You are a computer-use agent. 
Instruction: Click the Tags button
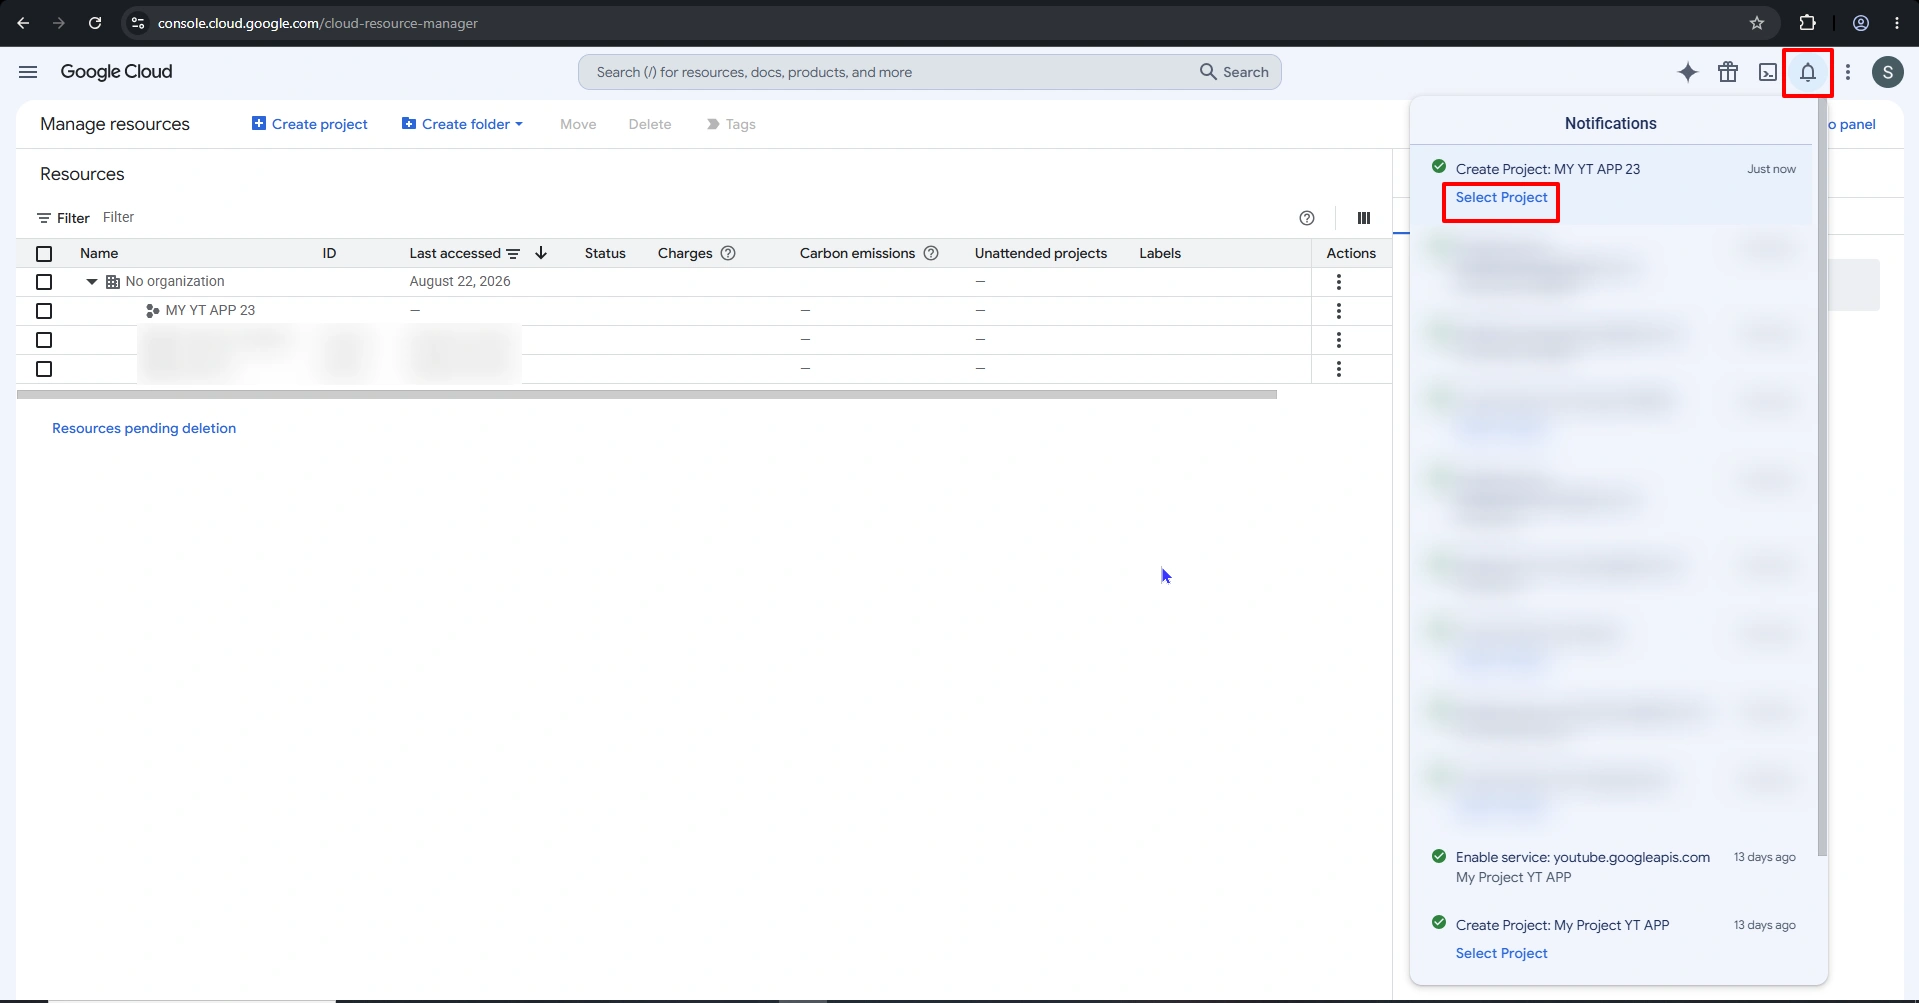tap(731, 124)
